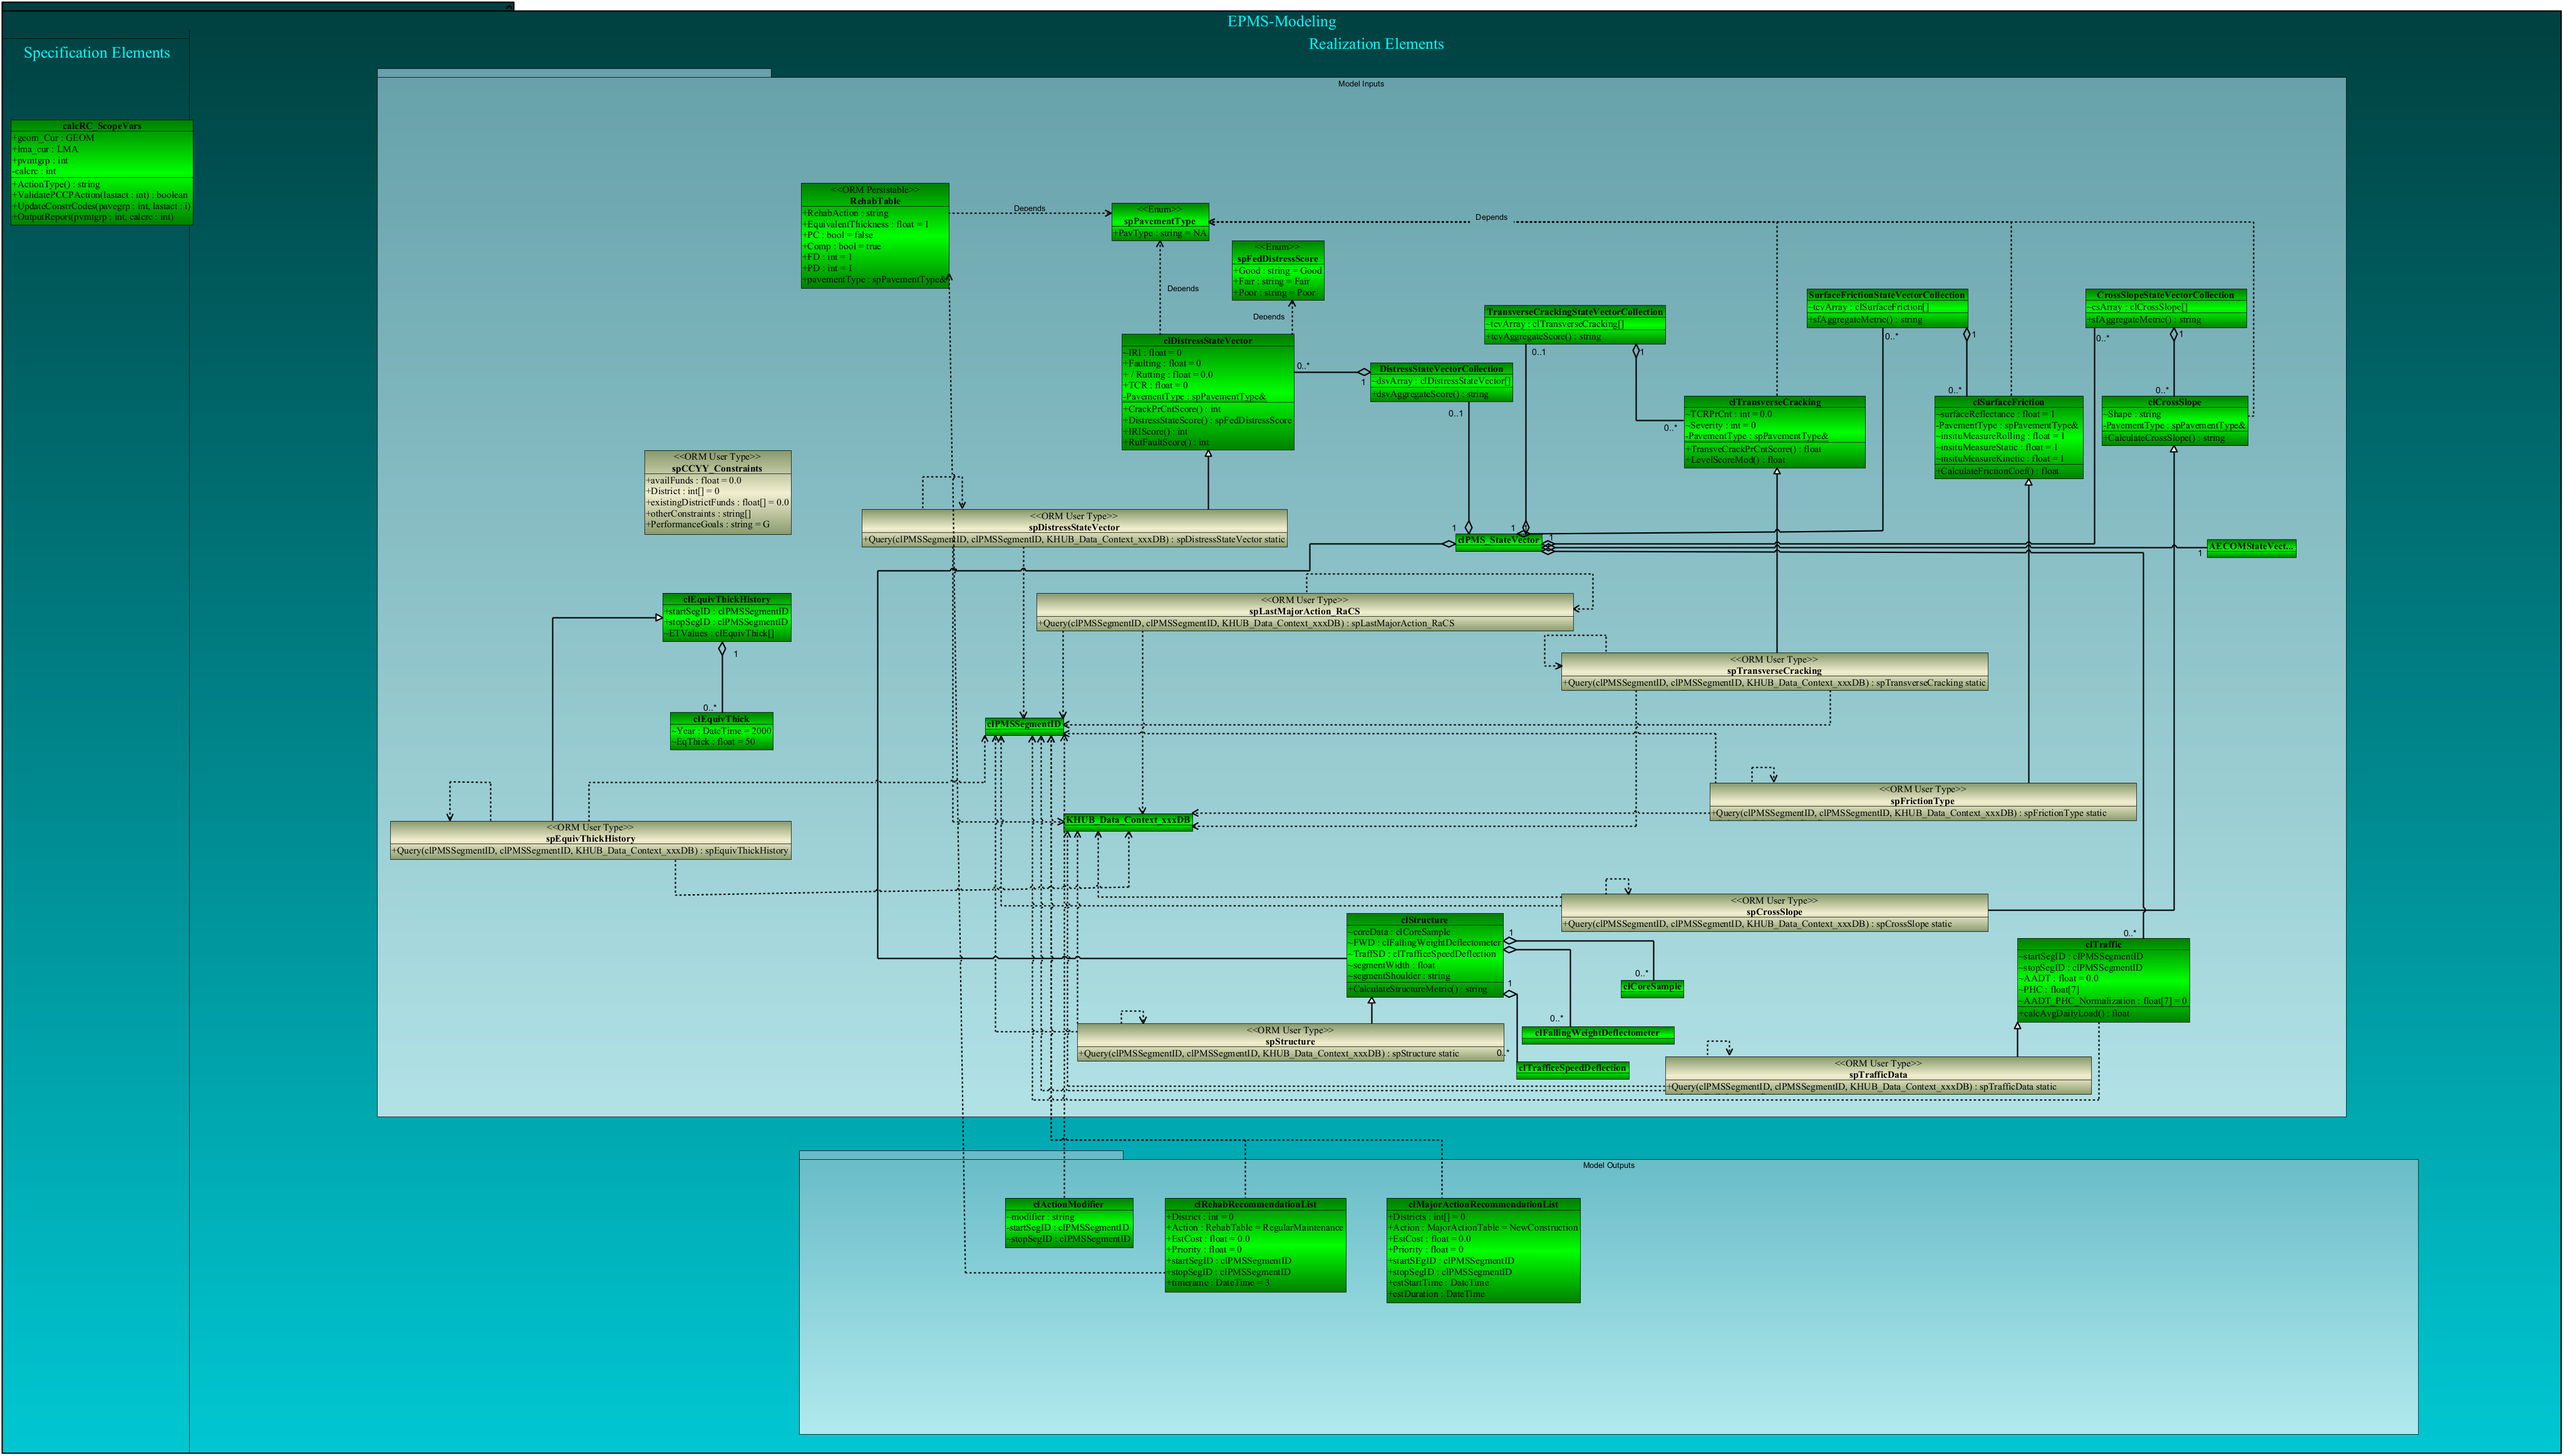2564x1456 pixels.
Task: Select the spLastMajorAction_RaCS user type title
Action: point(1304,611)
